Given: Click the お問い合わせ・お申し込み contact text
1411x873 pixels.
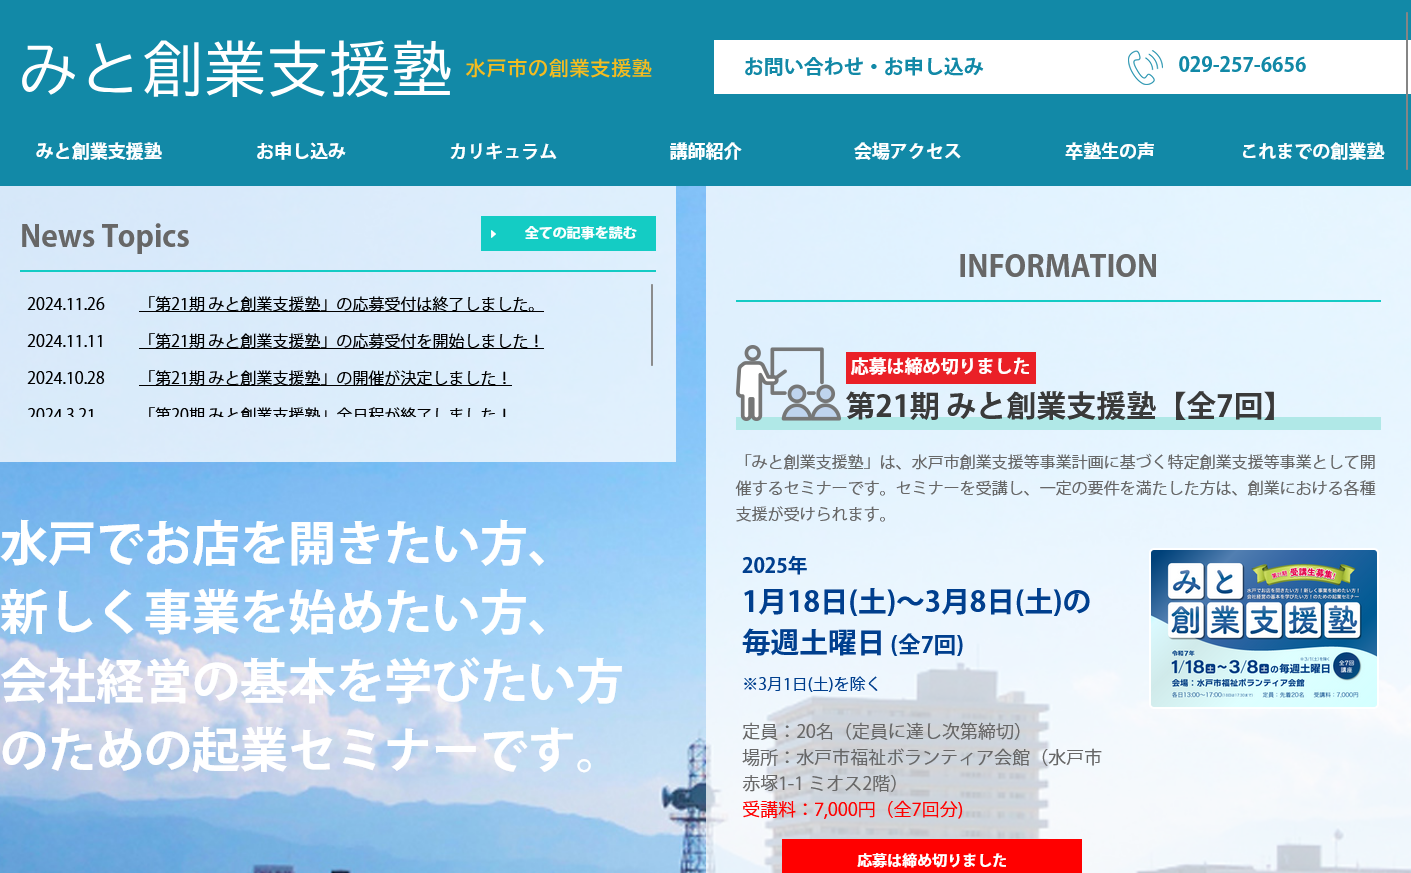Looking at the screenshot, I should 863,67.
